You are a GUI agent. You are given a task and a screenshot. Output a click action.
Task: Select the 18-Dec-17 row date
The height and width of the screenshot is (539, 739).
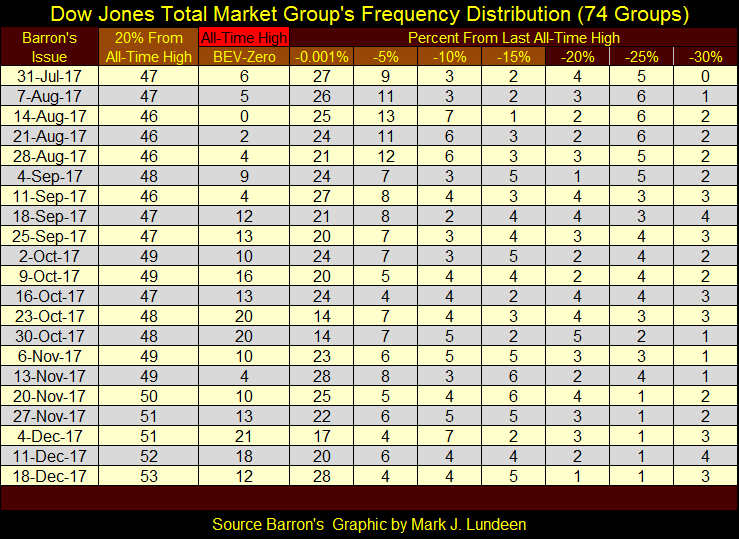tap(50, 474)
